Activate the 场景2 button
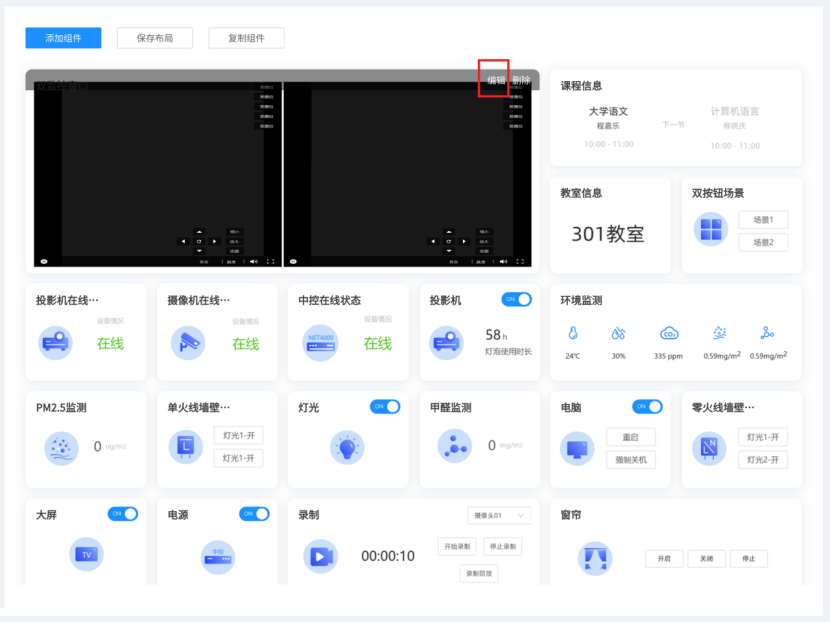830x622 pixels. click(763, 242)
